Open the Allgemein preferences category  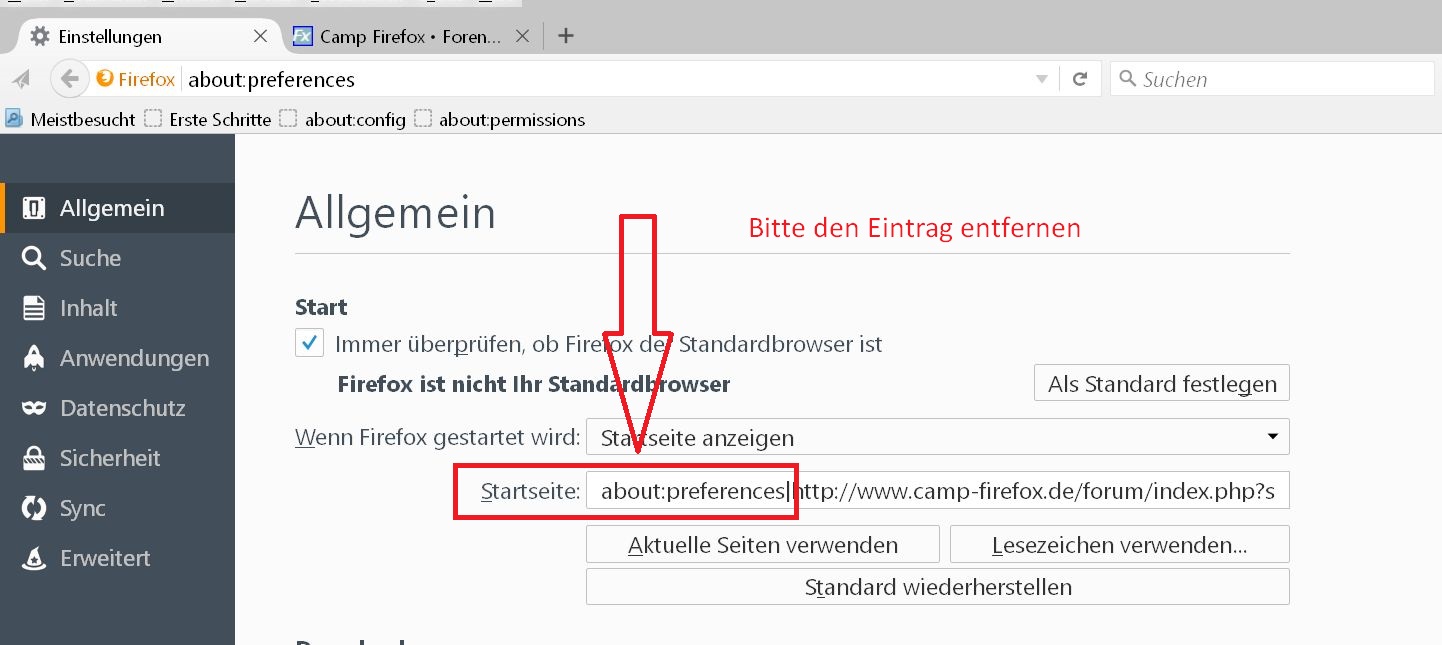pos(117,208)
